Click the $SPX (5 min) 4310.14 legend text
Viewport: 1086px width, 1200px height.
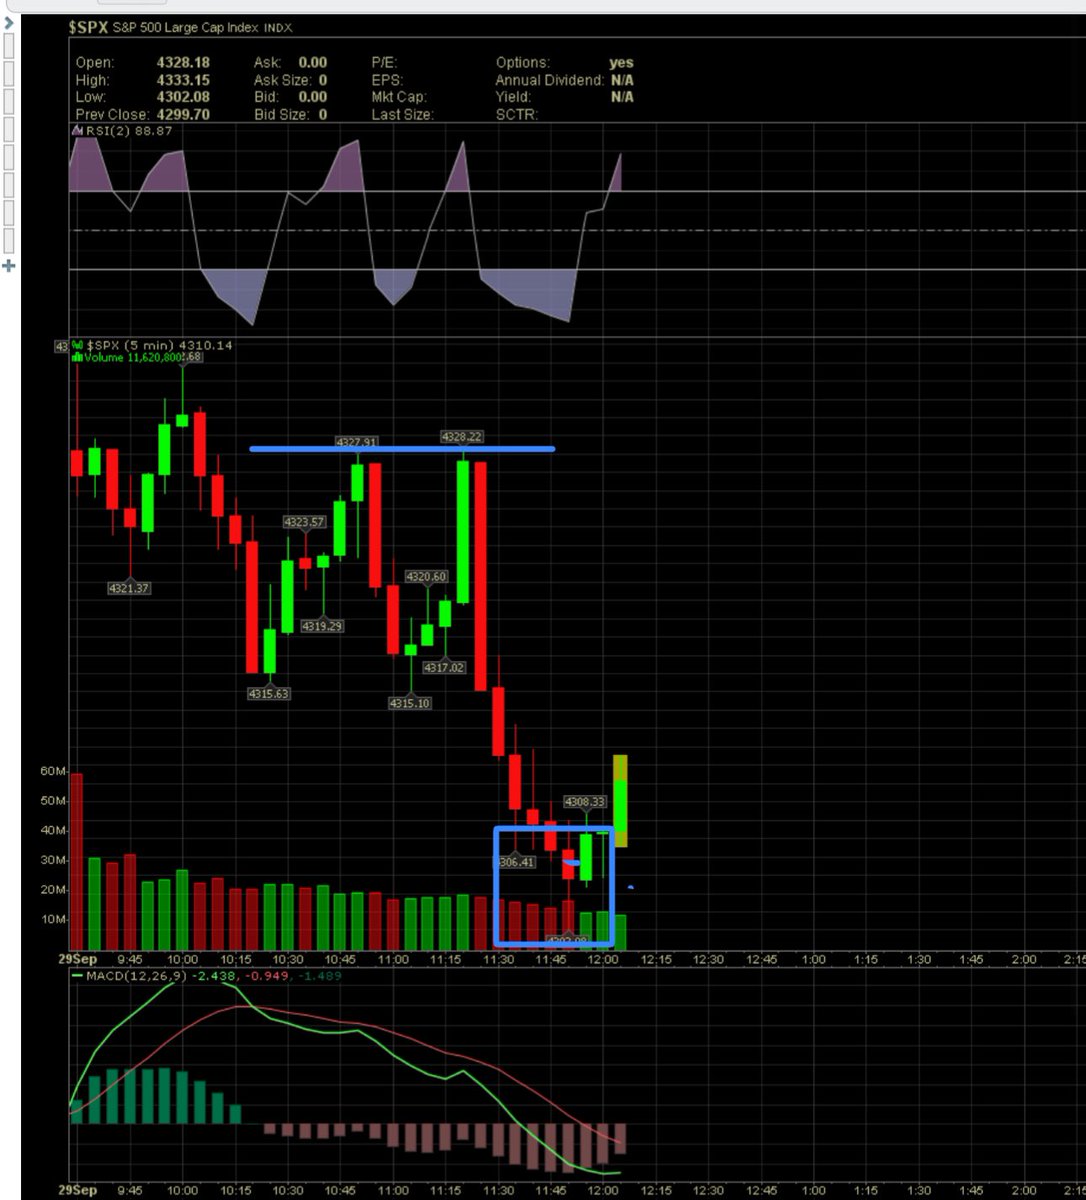coord(160,346)
